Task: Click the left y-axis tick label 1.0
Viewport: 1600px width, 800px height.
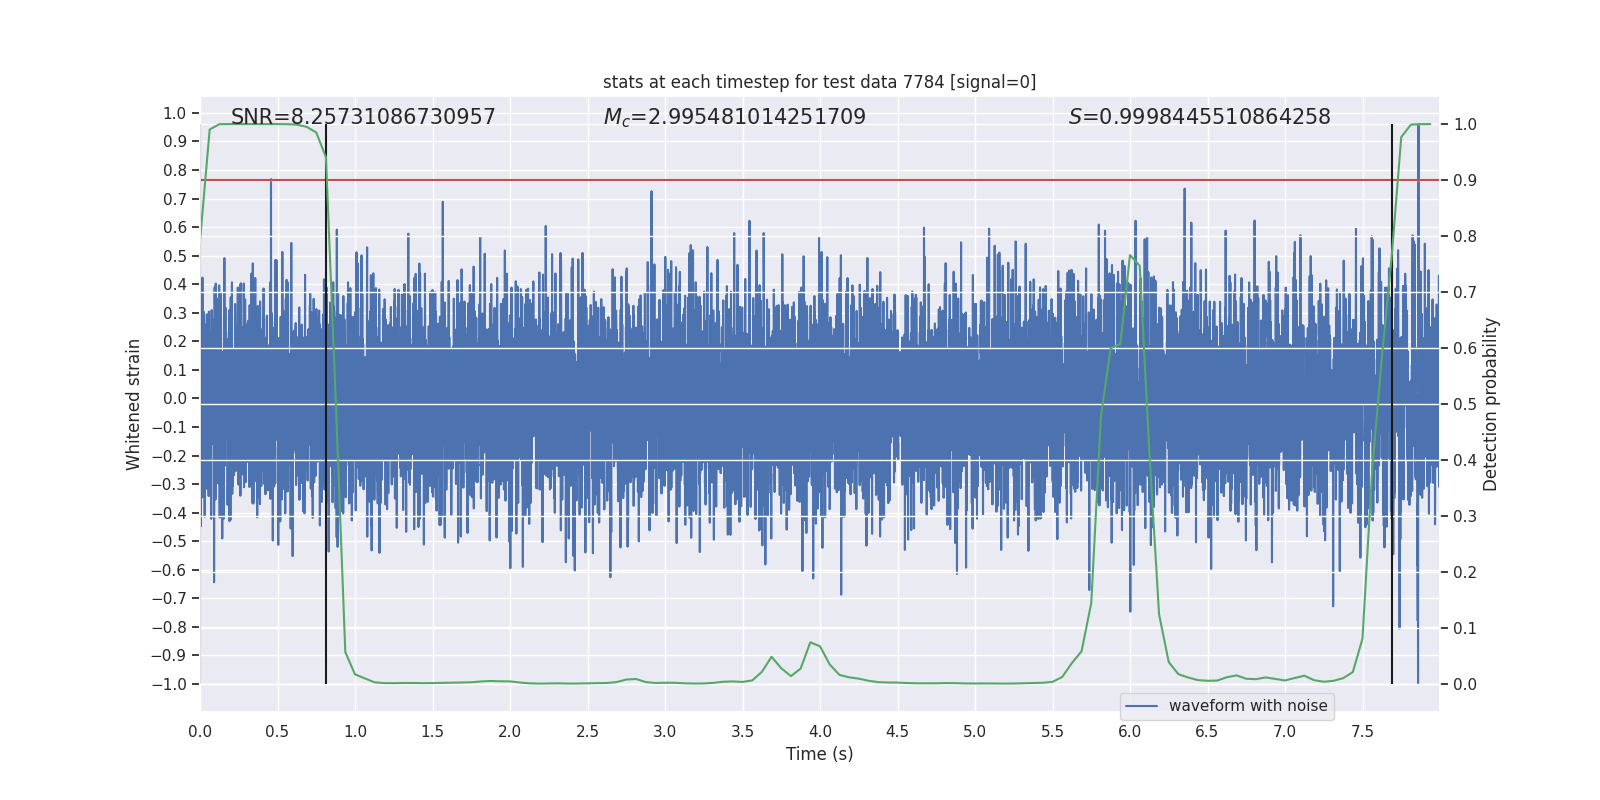Action: 175,113
